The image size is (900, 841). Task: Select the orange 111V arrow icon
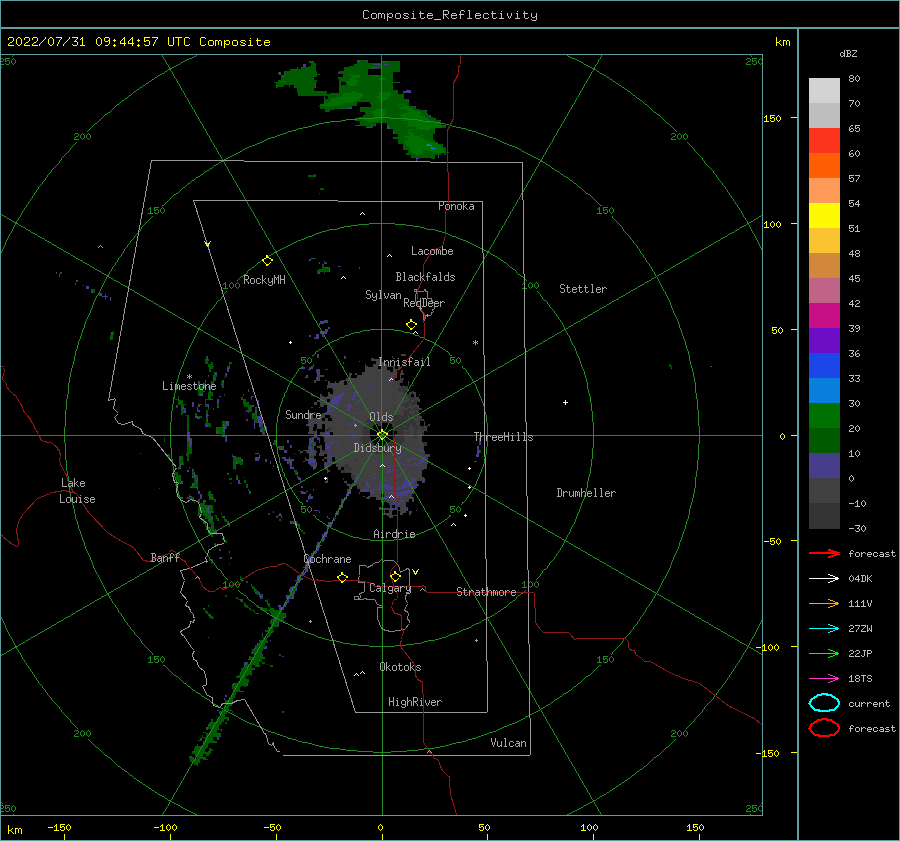tap(824, 603)
